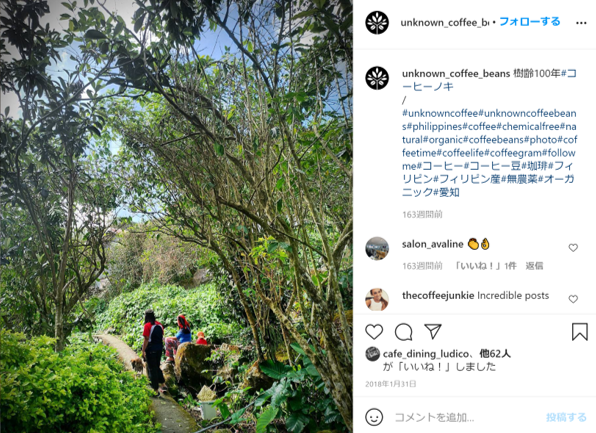Save post with bookmark icon
The height and width of the screenshot is (433, 596).
(x=580, y=331)
